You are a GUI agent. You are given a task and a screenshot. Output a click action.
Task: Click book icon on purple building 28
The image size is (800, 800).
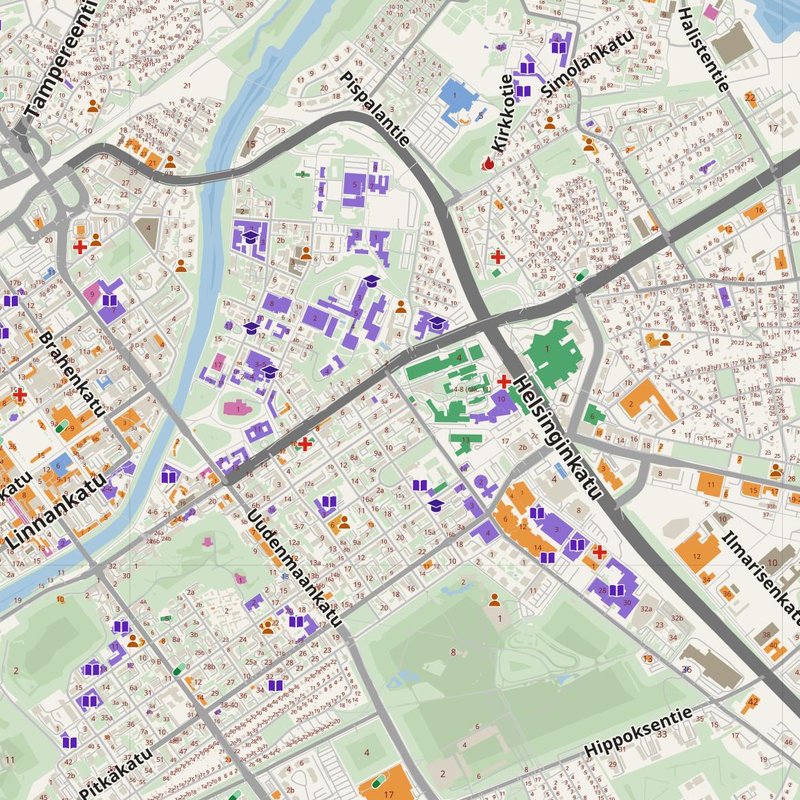point(617,590)
